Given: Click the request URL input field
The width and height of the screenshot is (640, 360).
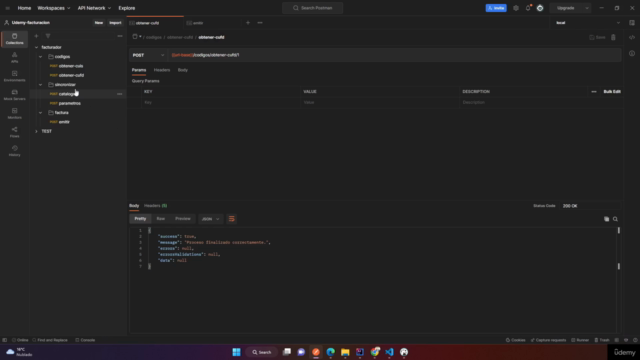Looking at the screenshot, I should point(395,55).
